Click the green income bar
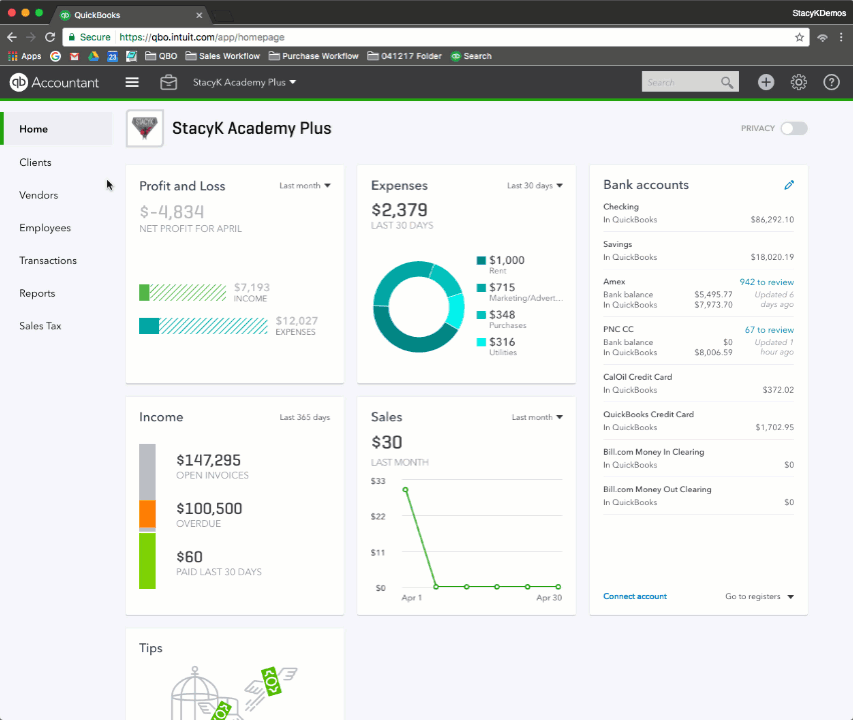 tap(182, 293)
